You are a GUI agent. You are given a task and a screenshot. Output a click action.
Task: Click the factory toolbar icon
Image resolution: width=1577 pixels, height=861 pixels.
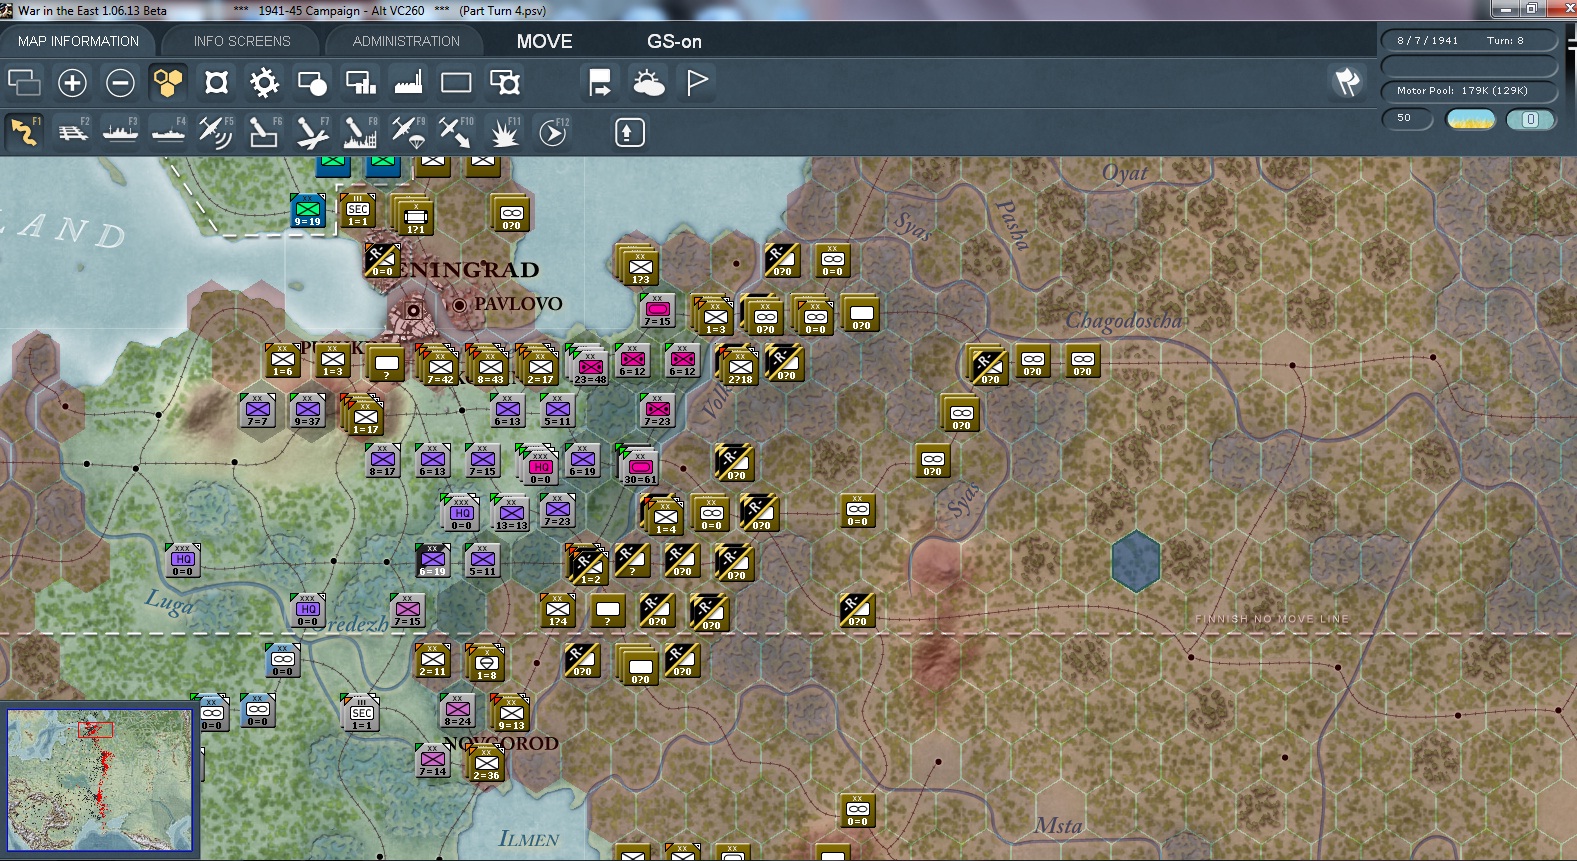tap(408, 82)
